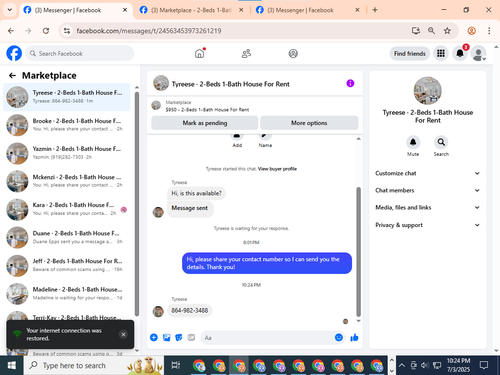Expand Chat members section
This screenshot has width=500, height=375.
point(428,190)
